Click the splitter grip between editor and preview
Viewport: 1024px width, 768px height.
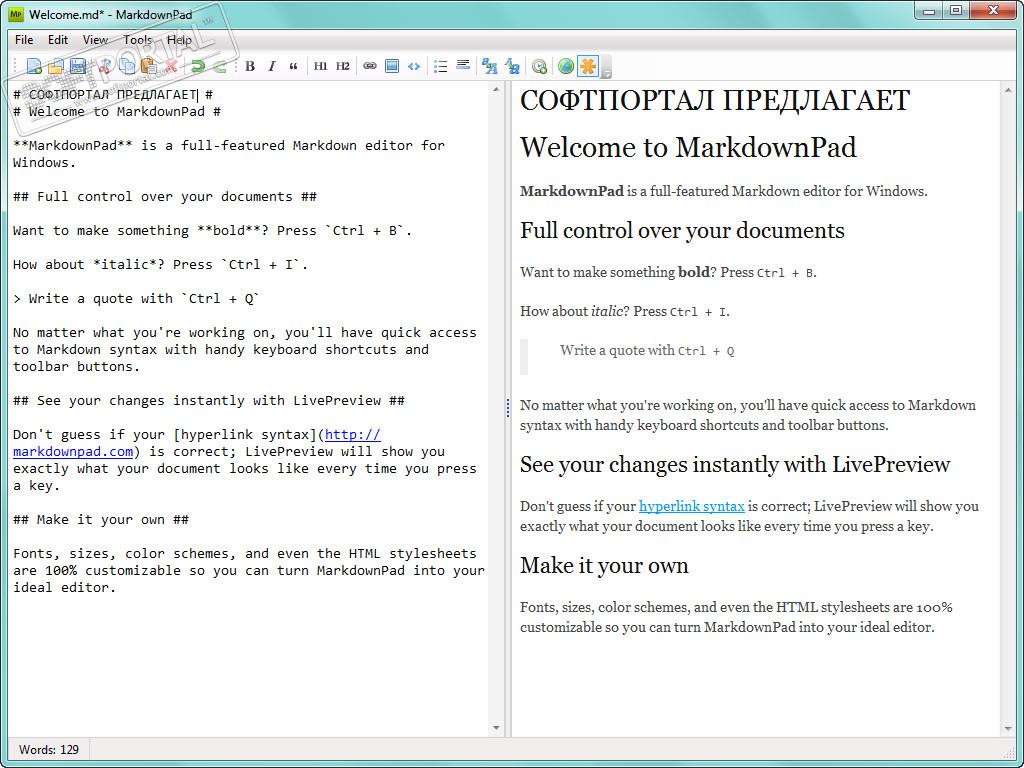coord(507,408)
